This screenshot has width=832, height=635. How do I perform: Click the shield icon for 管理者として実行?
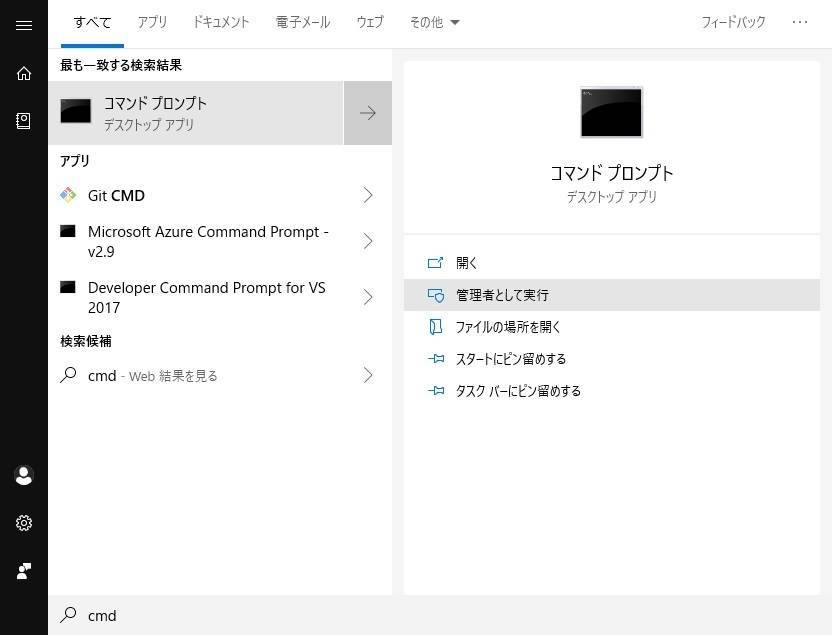(x=436, y=295)
